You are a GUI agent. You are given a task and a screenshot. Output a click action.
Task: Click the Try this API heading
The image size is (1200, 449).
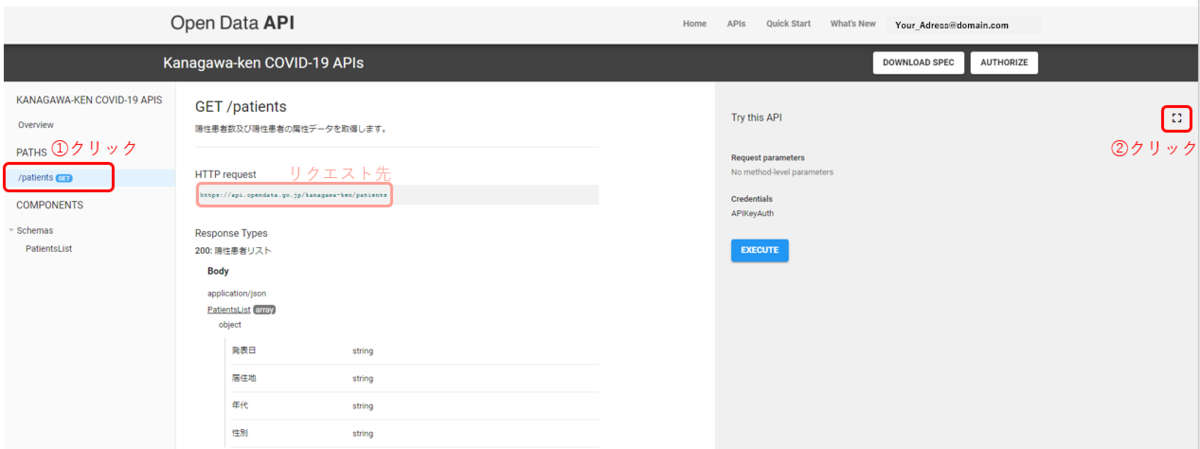click(x=756, y=118)
